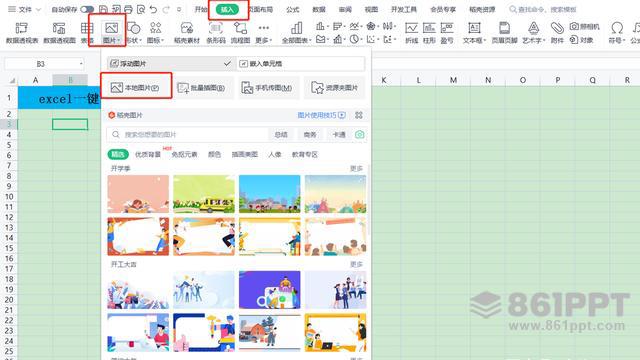
Task: Choose the purple illustration under 开工大吉
Action: 269,289
